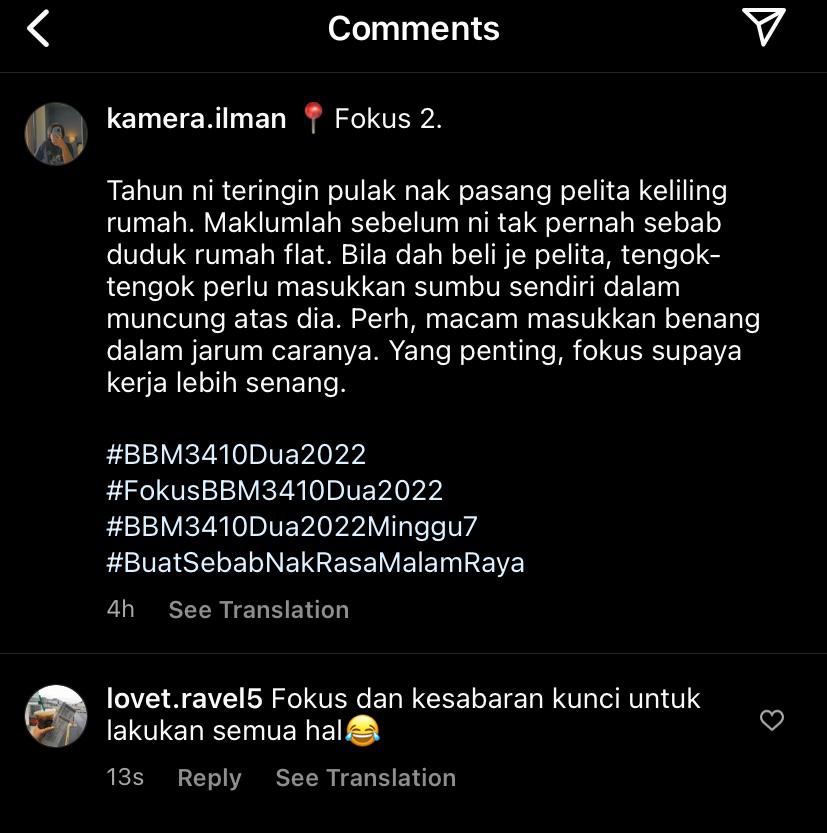827x833 pixels.
Task: Open hashtag #BBM3410Dua2022Minggu7
Action: pyautogui.click(x=292, y=526)
